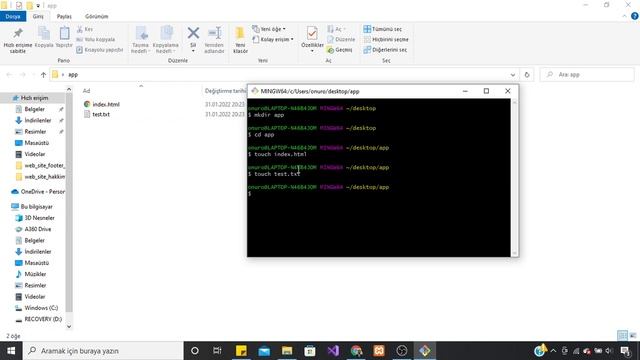The image size is (640, 360).
Task: Click the Kopyala ribbon icon
Action: point(44,33)
